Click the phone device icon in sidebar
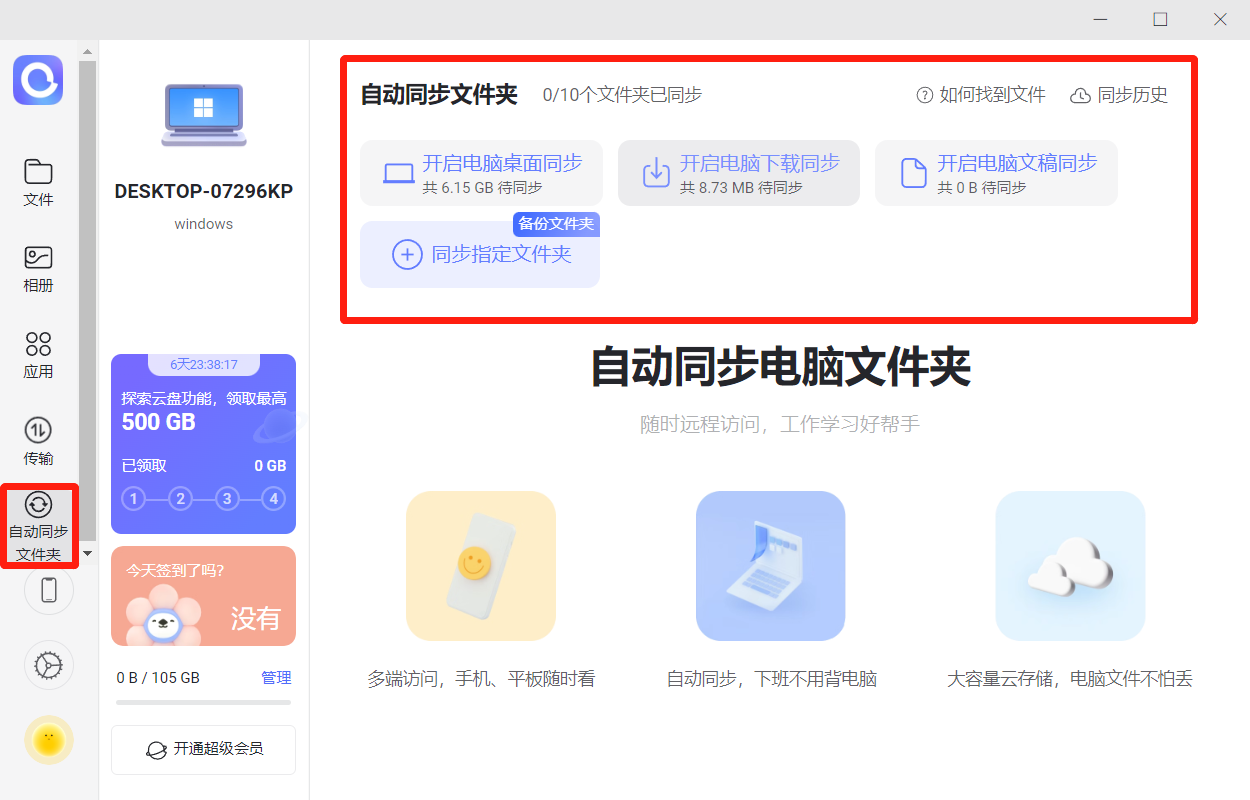1250x800 pixels. point(49,589)
